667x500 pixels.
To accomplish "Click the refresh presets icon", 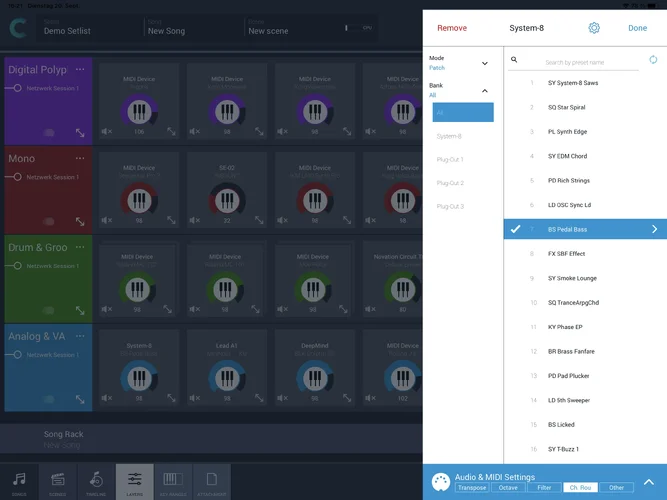I will pos(653,60).
